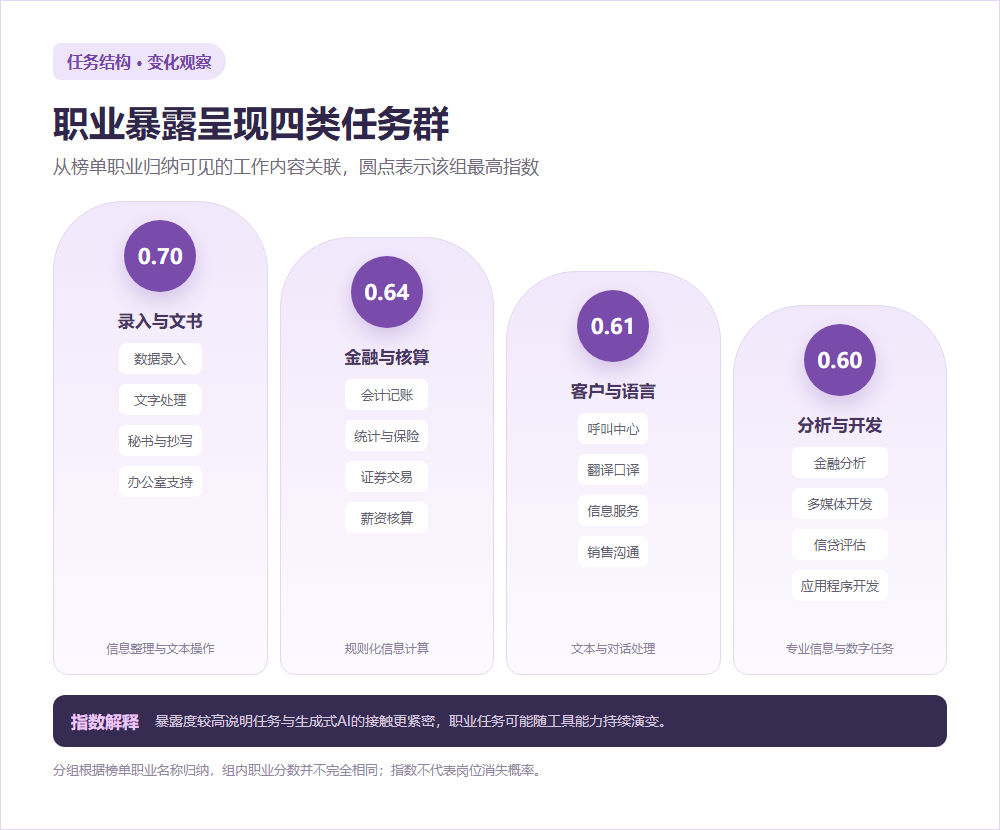Click the 指数解释 label in dark bar
This screenshot has width=1000, height=830.
point(105,722)
